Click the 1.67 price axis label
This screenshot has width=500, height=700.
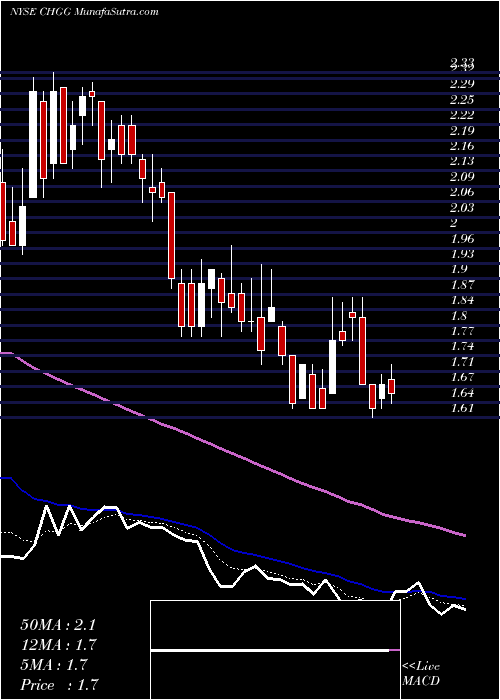click(462, 378)
